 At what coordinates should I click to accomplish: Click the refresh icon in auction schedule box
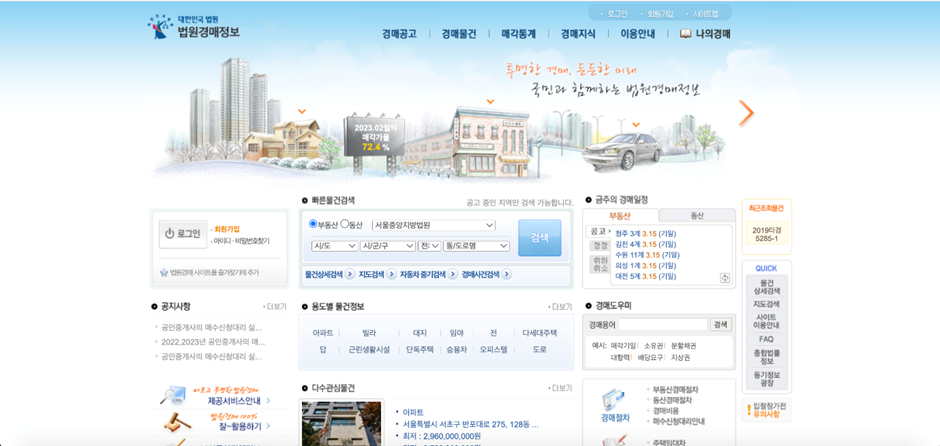[x=725, y=278]
